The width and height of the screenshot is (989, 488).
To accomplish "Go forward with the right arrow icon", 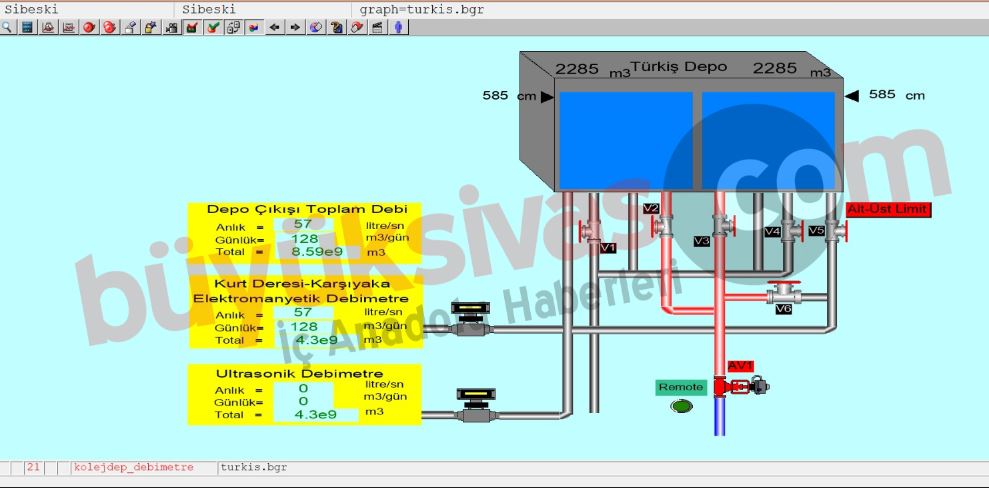I will coord(295,27).
